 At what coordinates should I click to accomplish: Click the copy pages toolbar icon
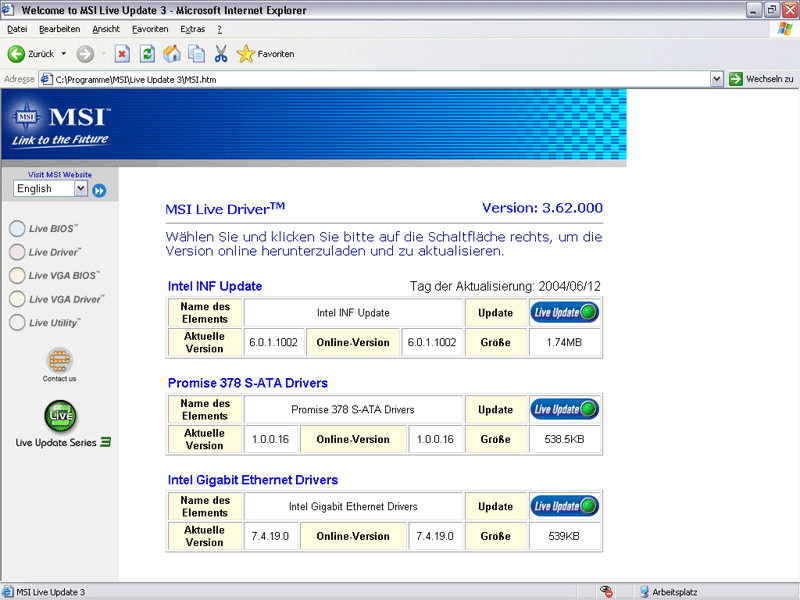(196, 54)
